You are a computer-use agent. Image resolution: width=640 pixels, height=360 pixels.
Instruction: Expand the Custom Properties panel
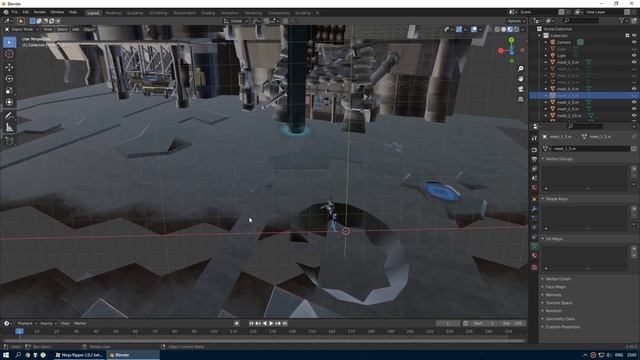(562, 327)
